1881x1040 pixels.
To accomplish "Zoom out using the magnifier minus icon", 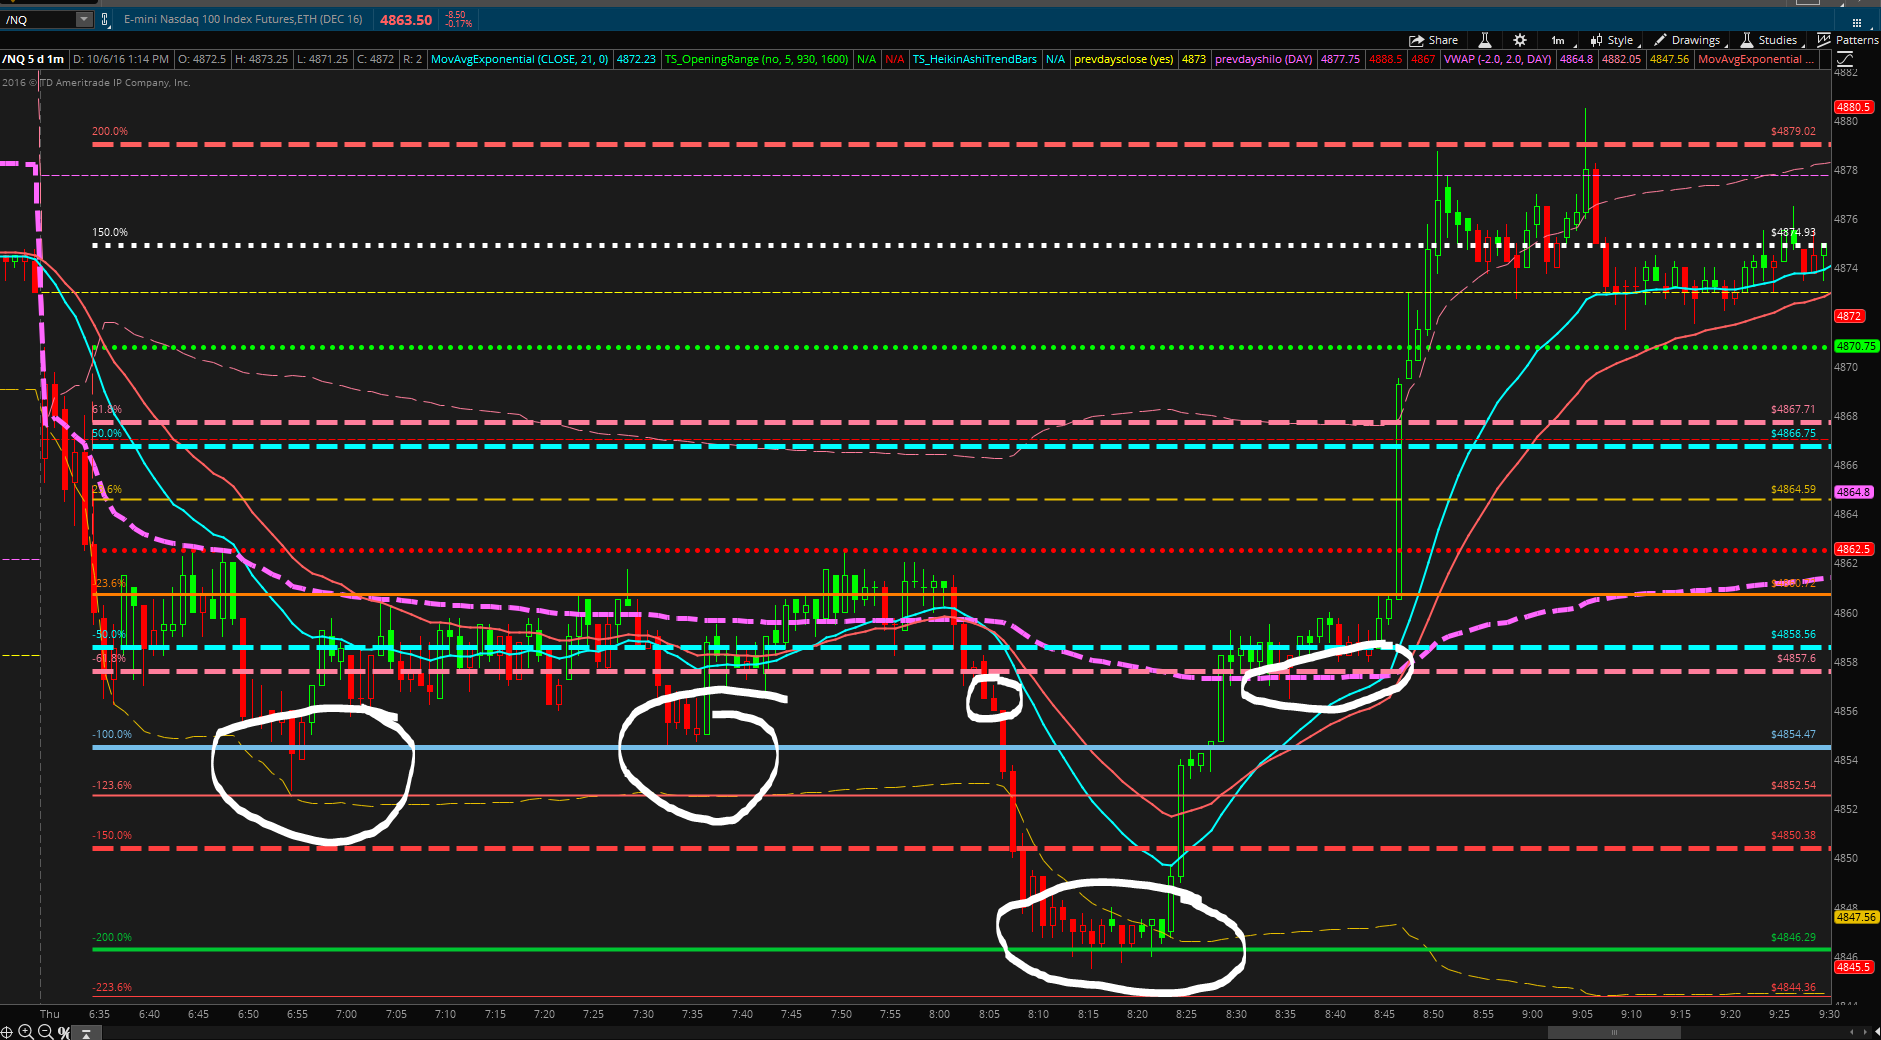I will (45, 1032).
